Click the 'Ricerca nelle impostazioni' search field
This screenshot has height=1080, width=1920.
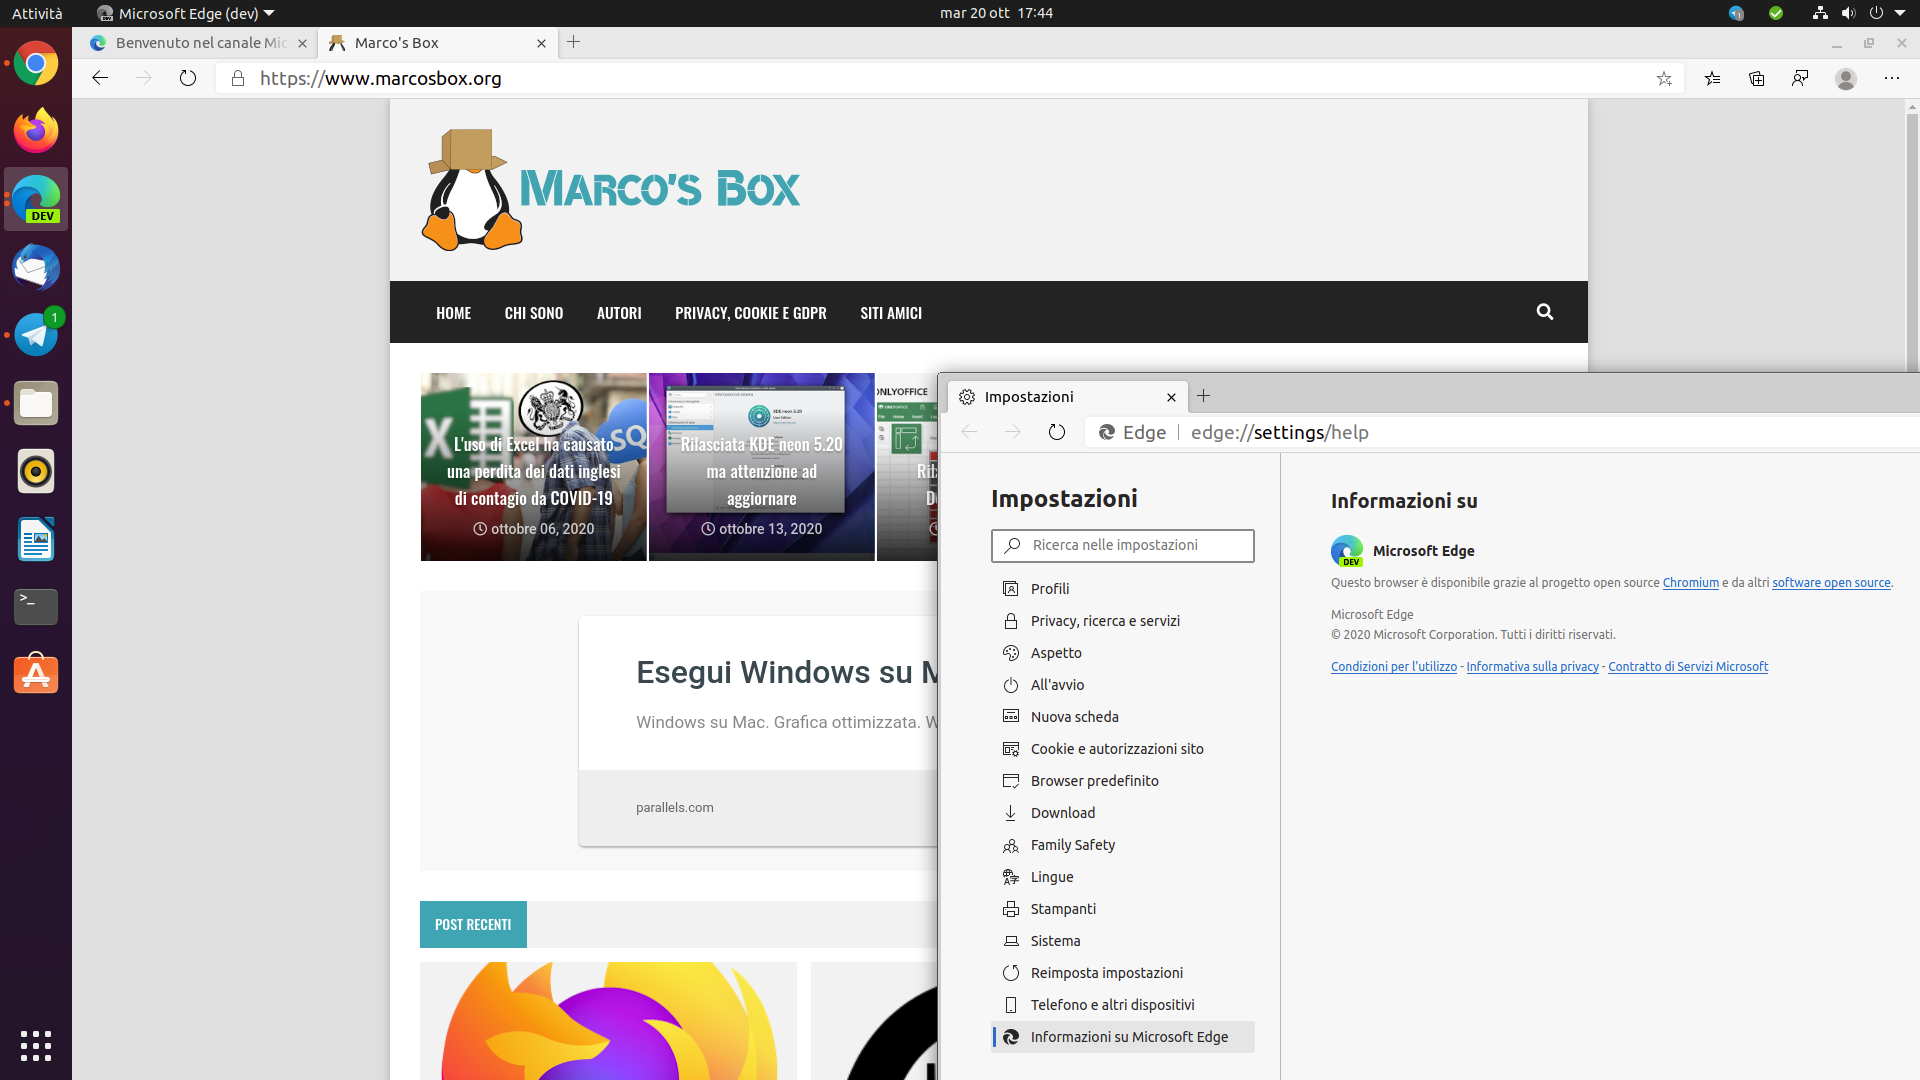point(1122,545)
